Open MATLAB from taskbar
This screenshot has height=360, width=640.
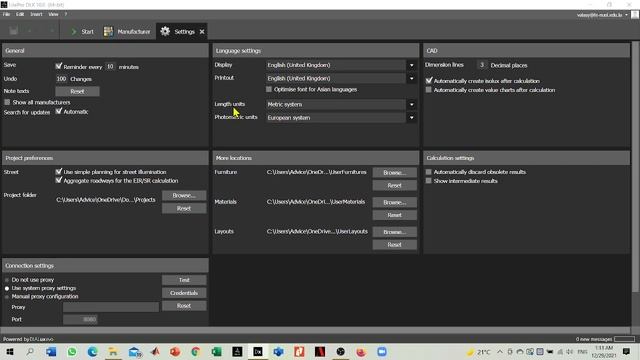coord(155,351)
